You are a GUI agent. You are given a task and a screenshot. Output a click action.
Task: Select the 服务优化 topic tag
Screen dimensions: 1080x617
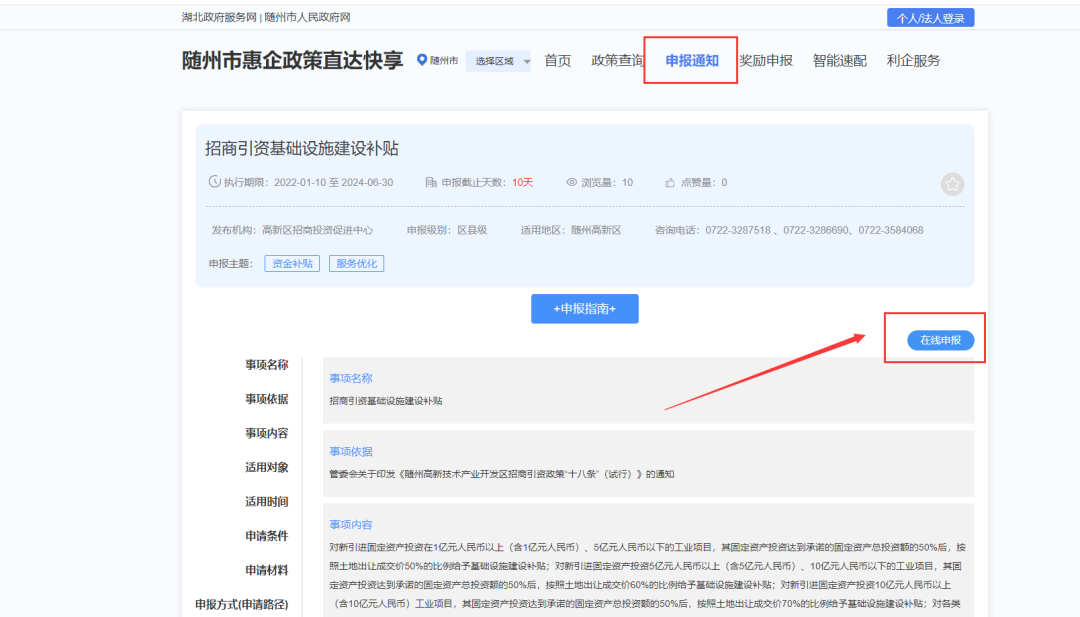tap(357, 264)
